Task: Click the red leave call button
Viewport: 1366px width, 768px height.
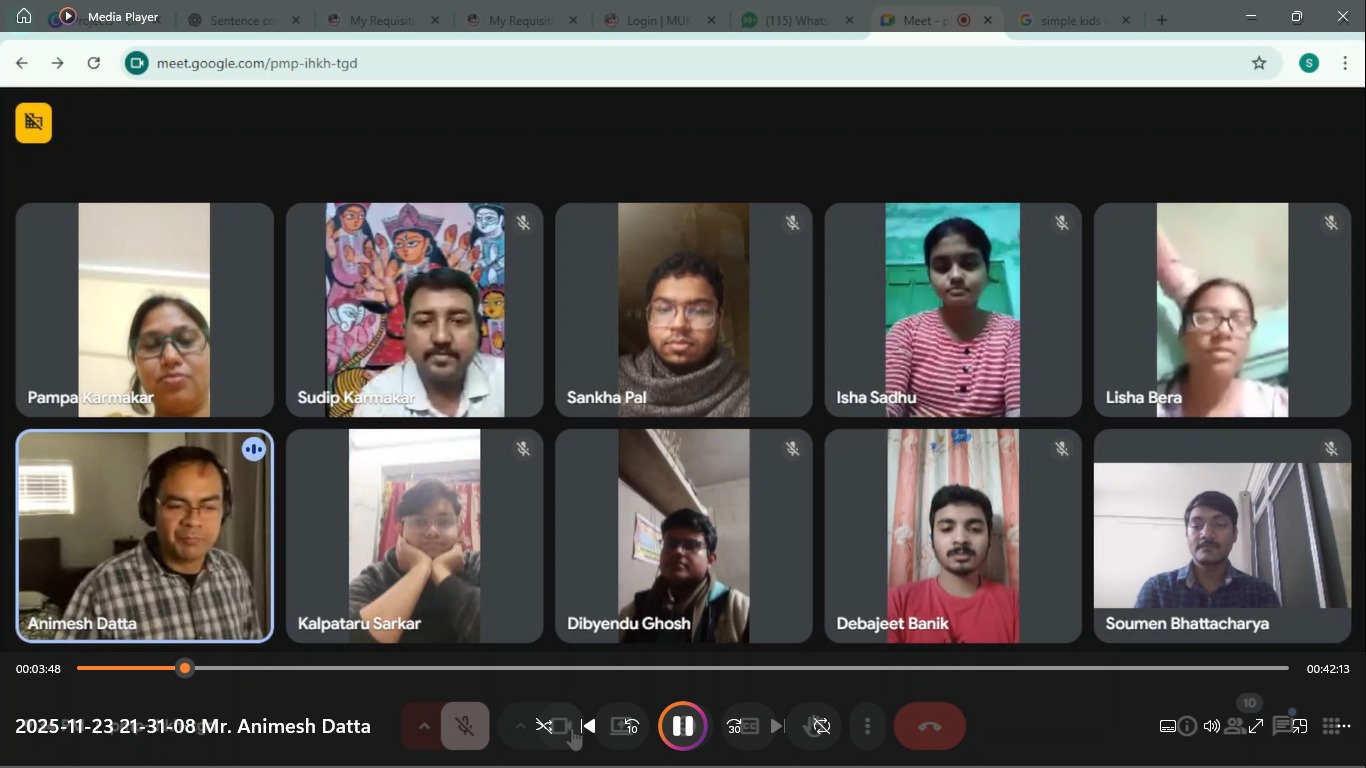Action: click(x=929, y=726)
